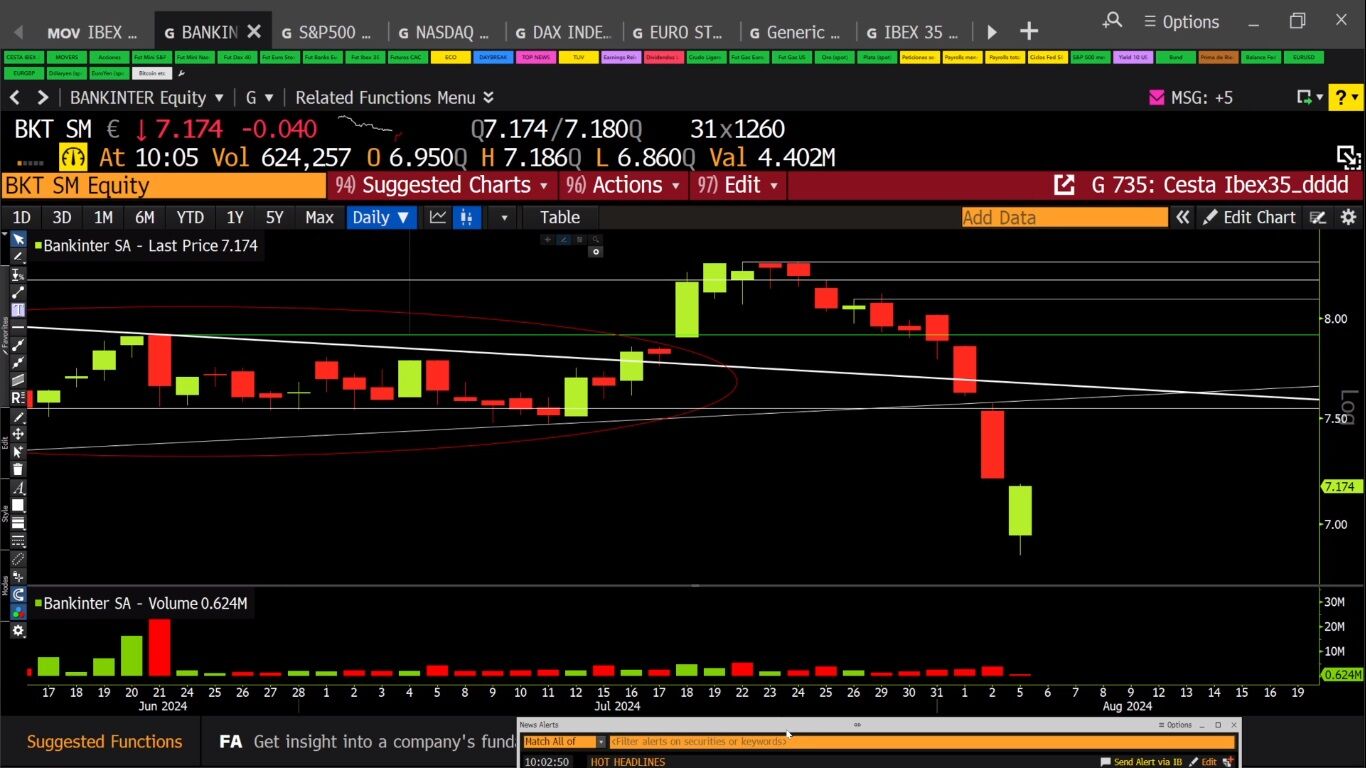Set chart range to 1M
1366x768 pixels.
tap(103, 217)
